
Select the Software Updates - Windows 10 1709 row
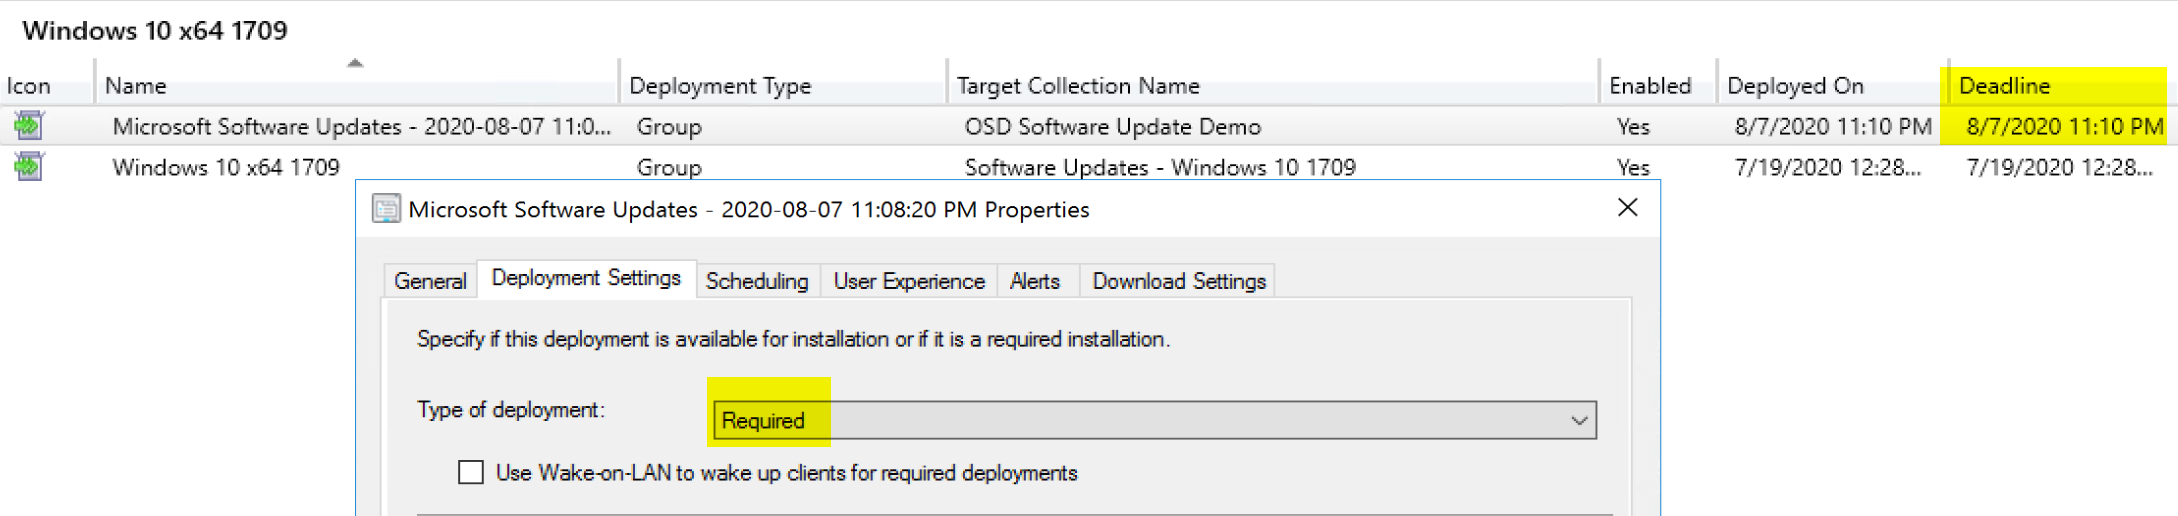pos(1160,167)
